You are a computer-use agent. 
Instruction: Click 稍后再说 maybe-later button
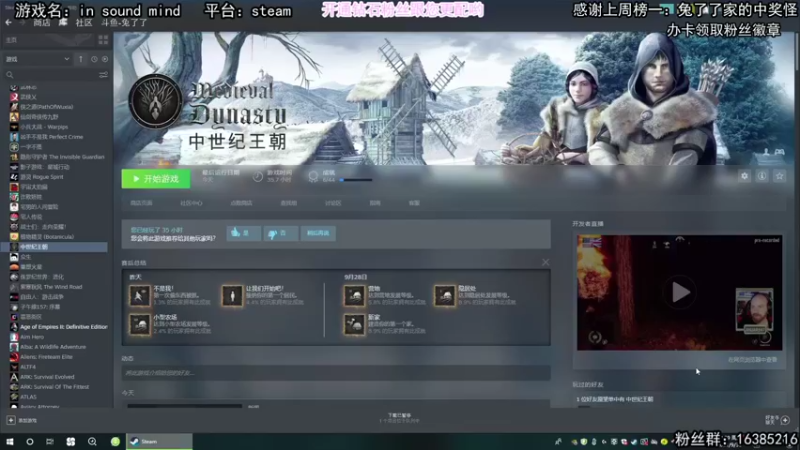[318, 233]
